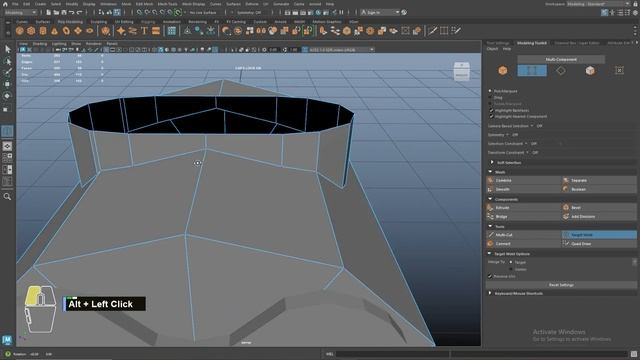This screenshot has width=640, height=360.
Task: Click the Combine button
Action: tap(523, 180)
